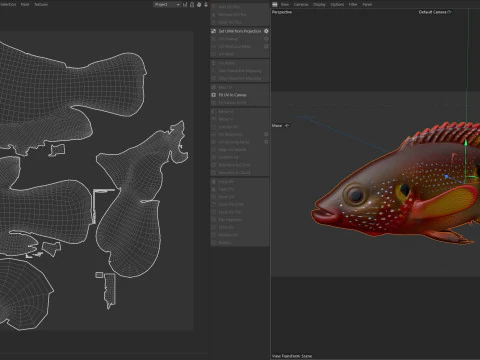Open the Display menu of 3D viewport

(319, 4)
